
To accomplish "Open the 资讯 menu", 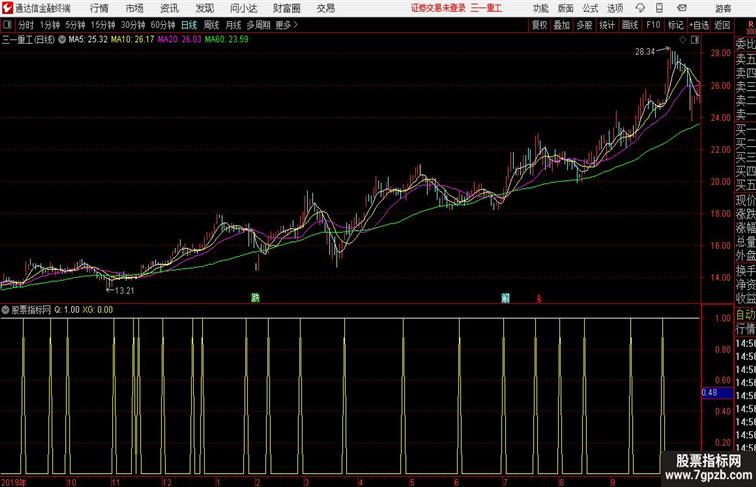I will 169,8.
